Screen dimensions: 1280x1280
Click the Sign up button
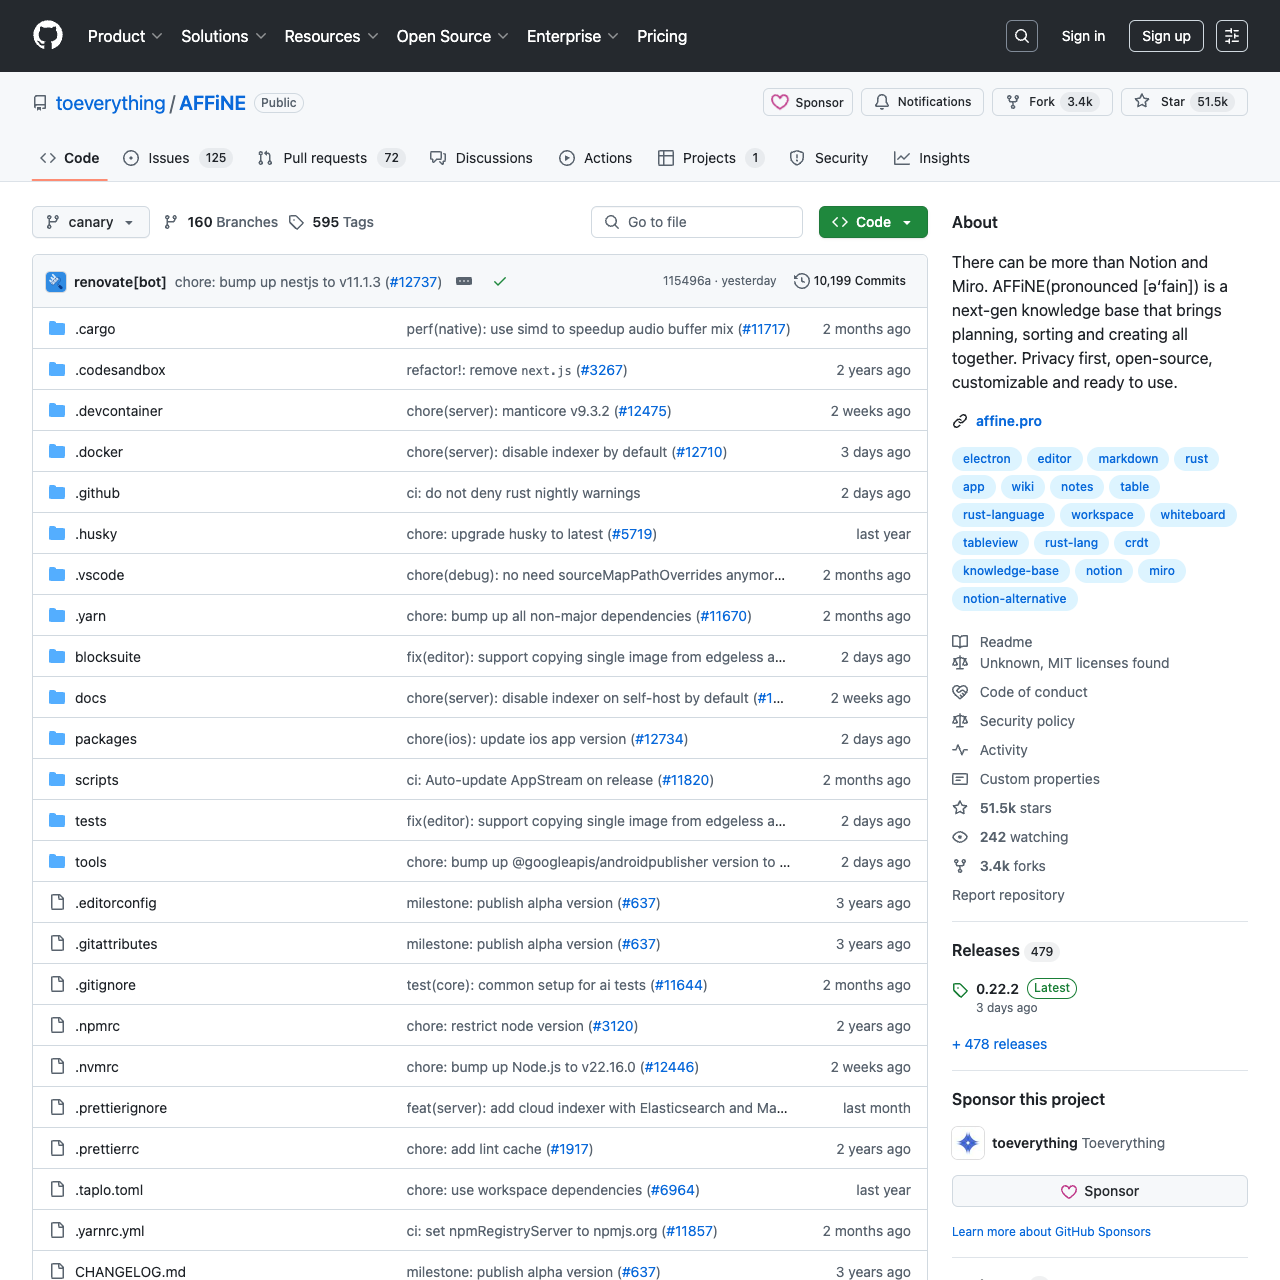(1166, 36)
